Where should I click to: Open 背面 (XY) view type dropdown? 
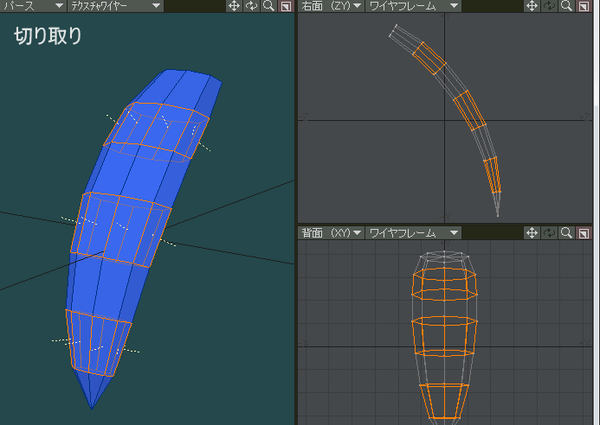[x=331, y=233]
